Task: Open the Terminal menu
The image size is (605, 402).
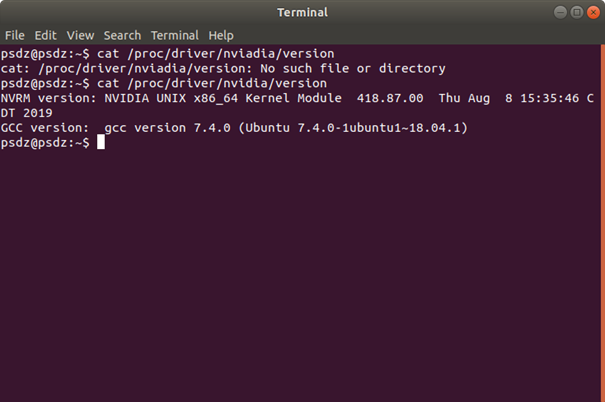Action: (175, 35)
